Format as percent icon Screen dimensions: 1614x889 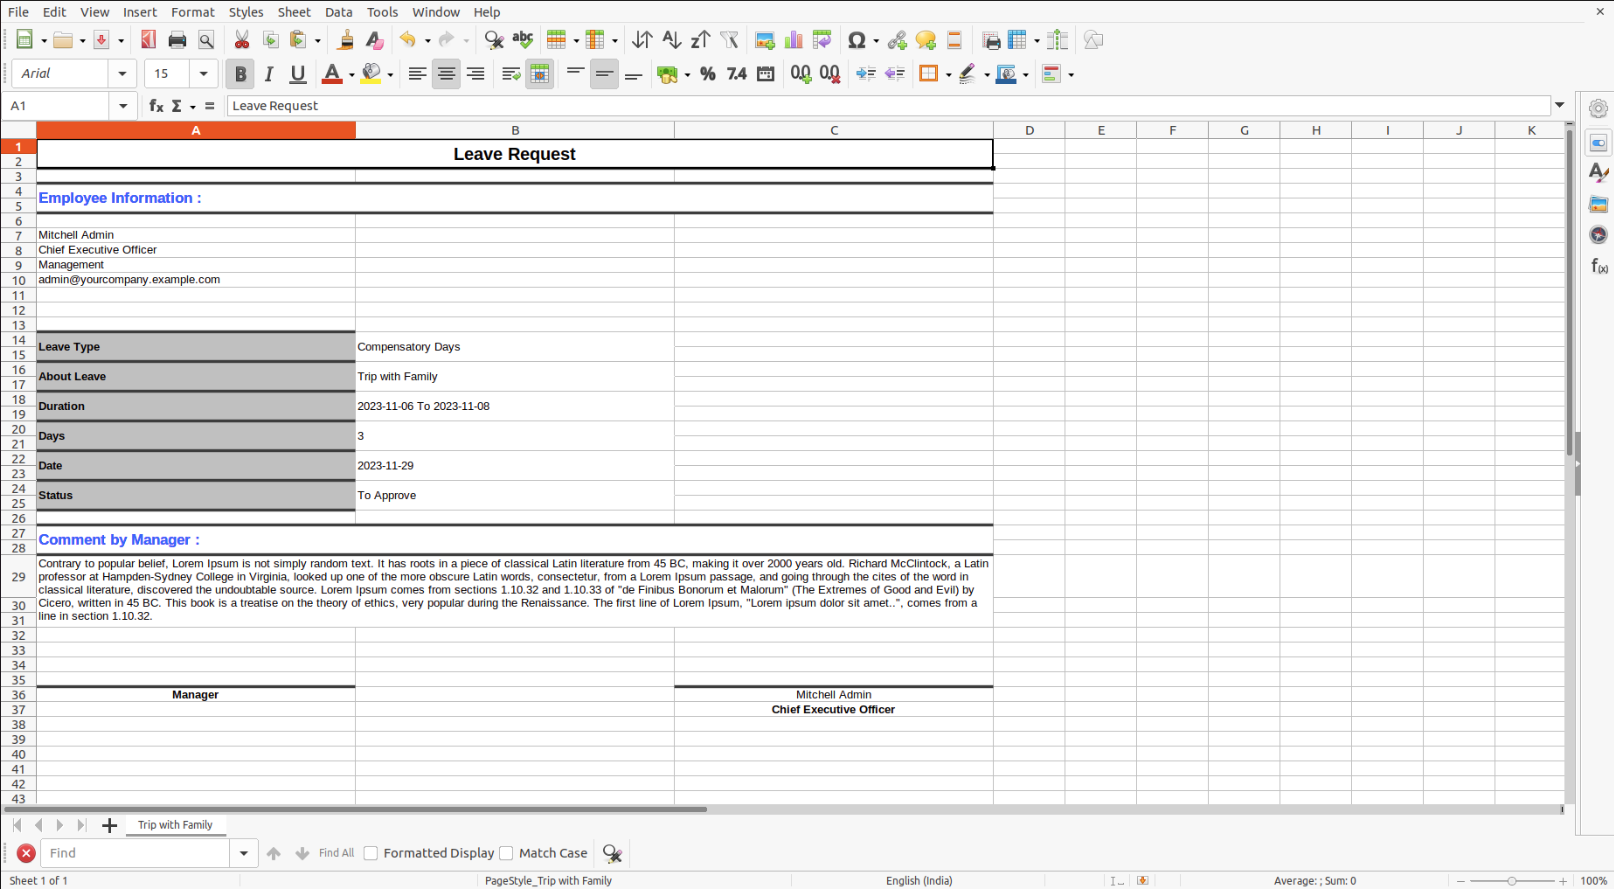tap(708, 74)
